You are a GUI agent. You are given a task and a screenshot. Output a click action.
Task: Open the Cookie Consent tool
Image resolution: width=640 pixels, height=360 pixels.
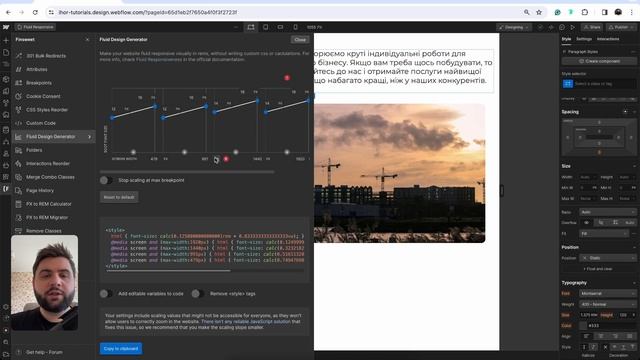point(53,96)
